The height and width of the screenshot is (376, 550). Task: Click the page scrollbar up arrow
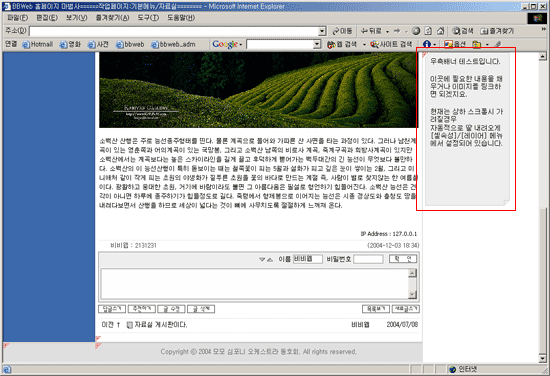coord(543,56)
